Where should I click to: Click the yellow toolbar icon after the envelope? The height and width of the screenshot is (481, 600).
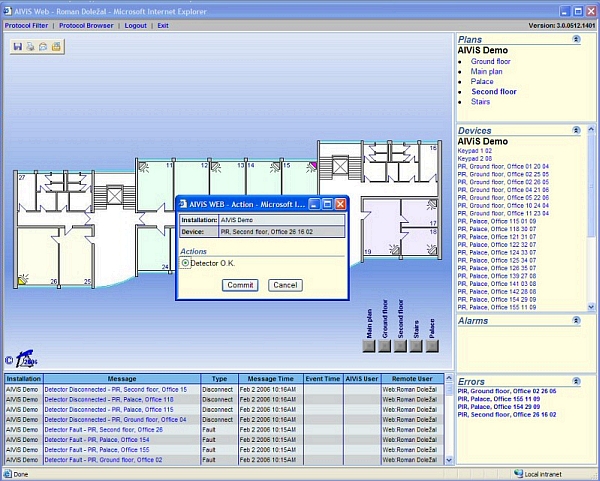[56, 47]
